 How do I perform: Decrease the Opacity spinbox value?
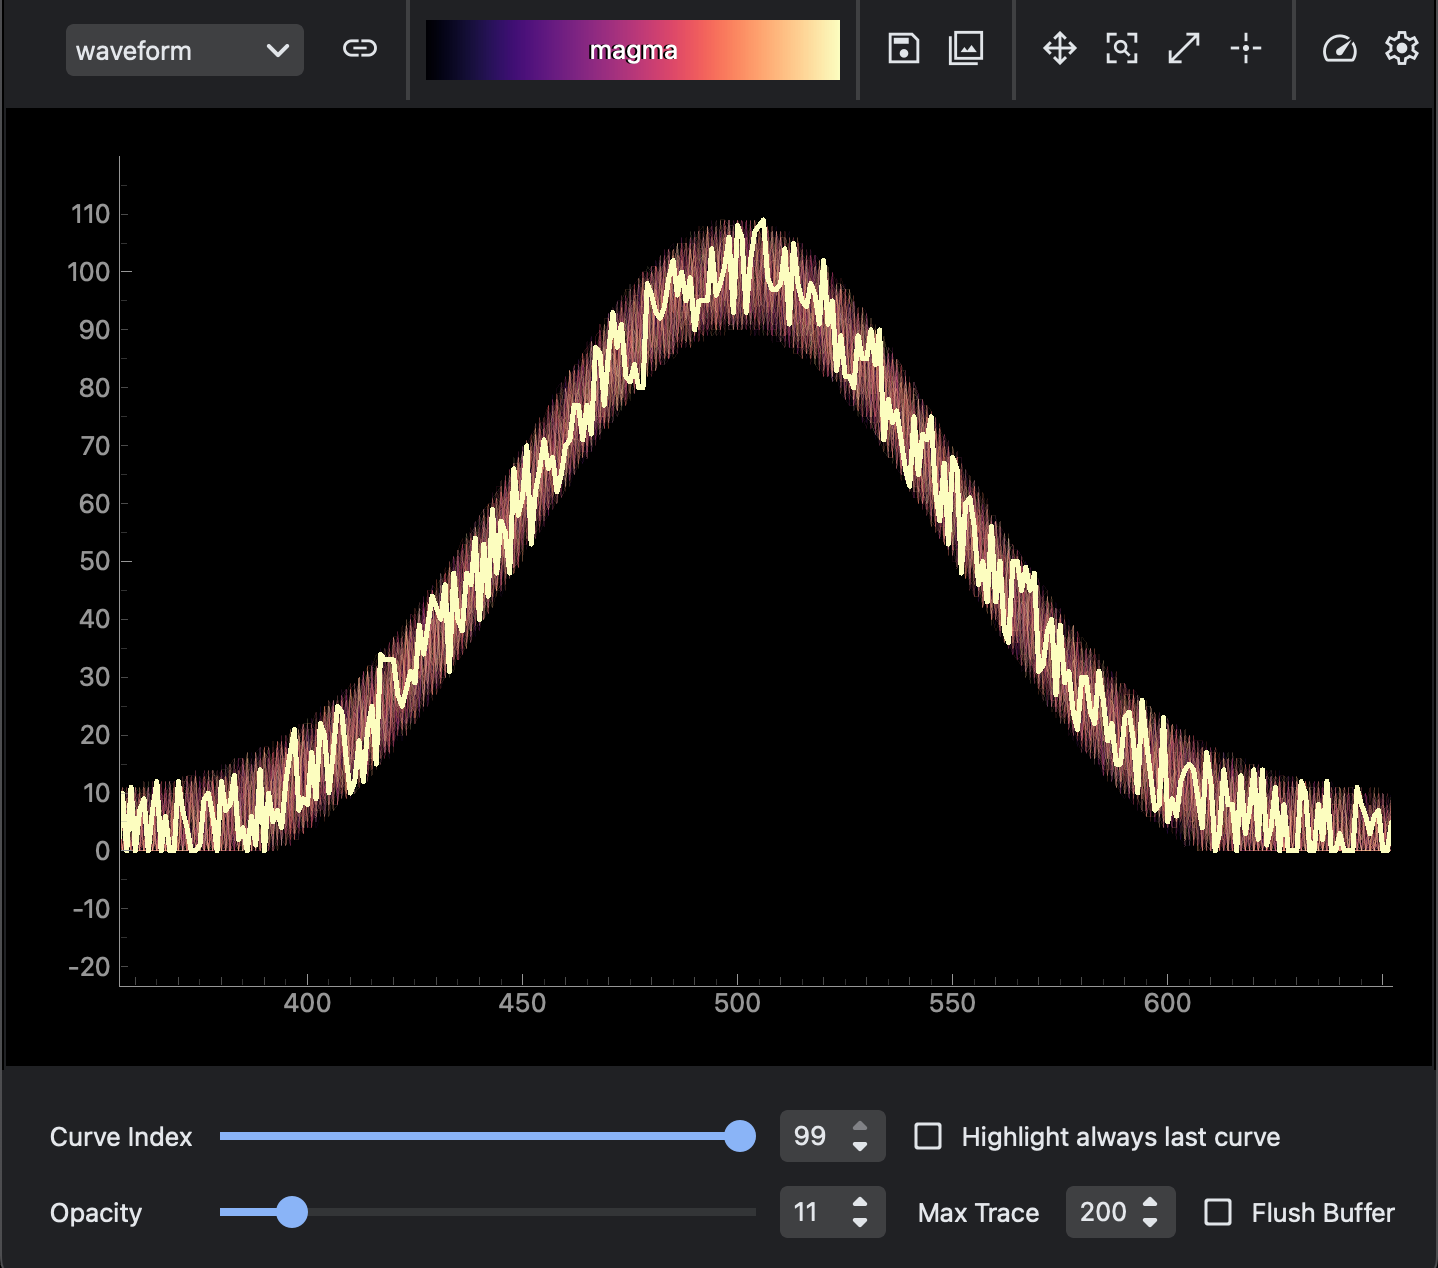click(860, 1222)
